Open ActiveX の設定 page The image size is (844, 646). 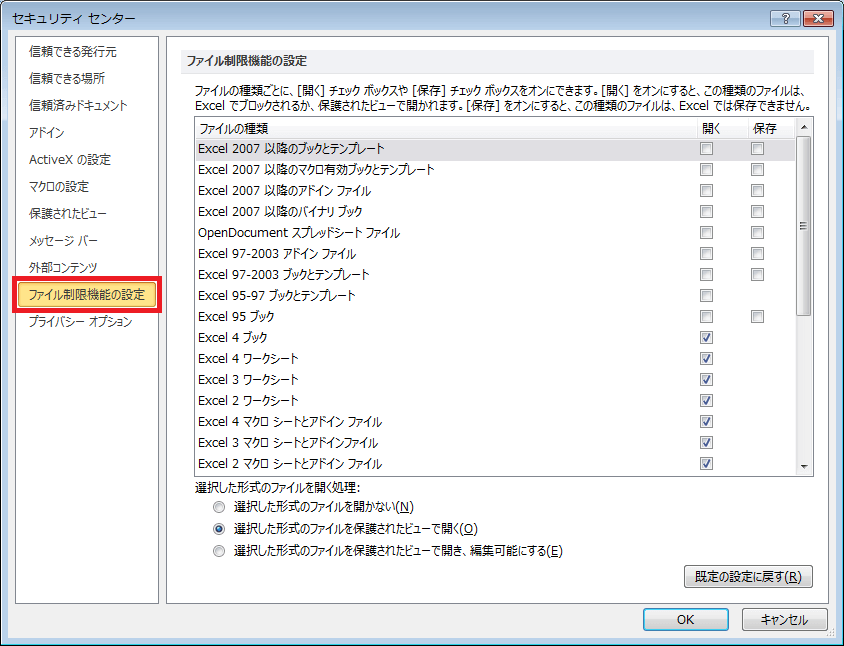pos(69,159)
